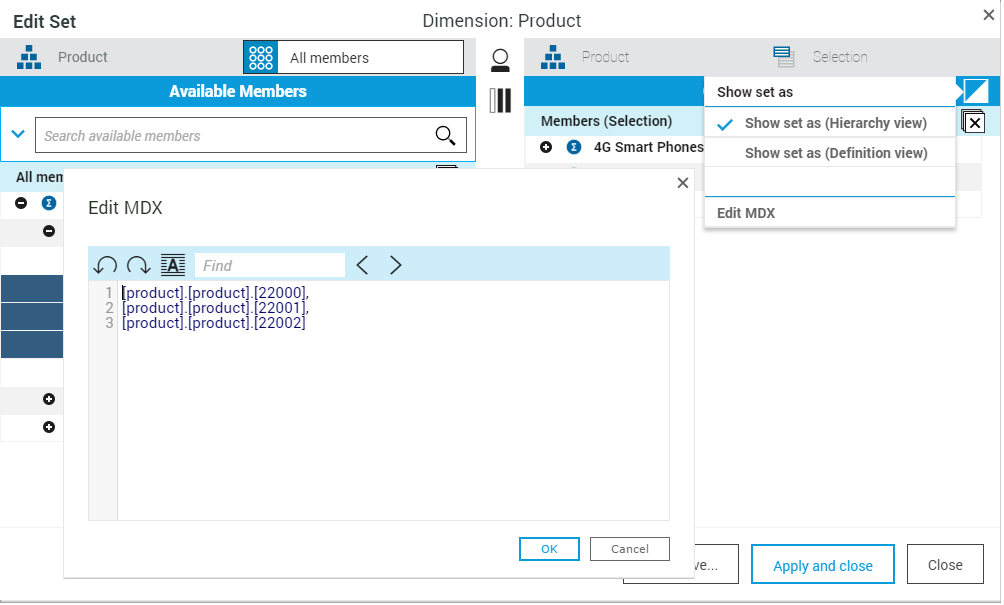Click the sigma icon in available members tree

coord(49,203)
